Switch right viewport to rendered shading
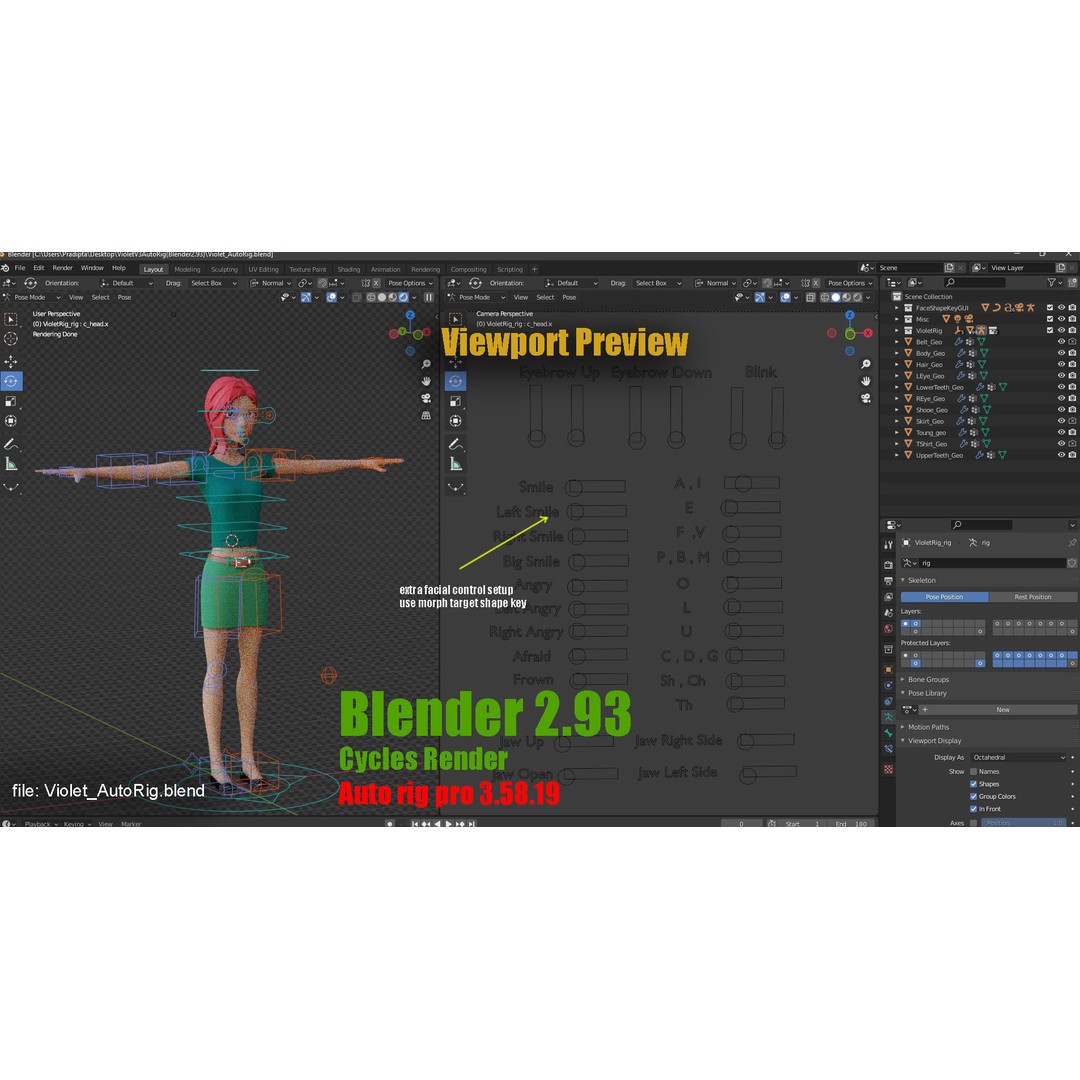The width and height of the screenshot is (1080, 1080). pyautogui.click(x=858, y=298)
